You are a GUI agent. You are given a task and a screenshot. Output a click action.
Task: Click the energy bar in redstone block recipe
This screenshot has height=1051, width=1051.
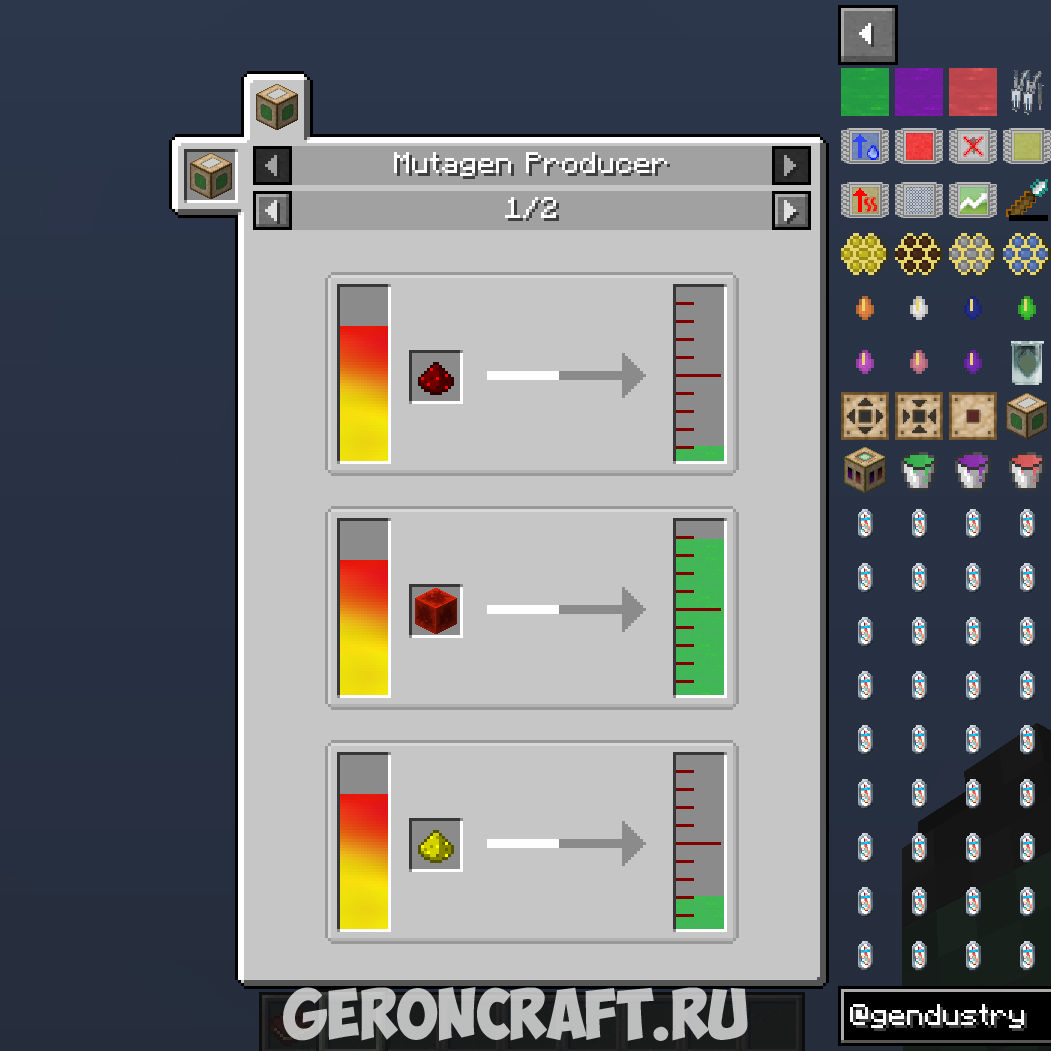click(364, 608)
